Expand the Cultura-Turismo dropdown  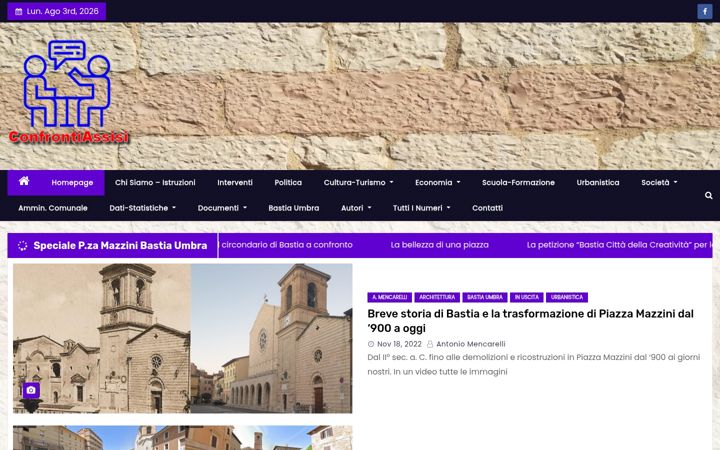[358, 183]
